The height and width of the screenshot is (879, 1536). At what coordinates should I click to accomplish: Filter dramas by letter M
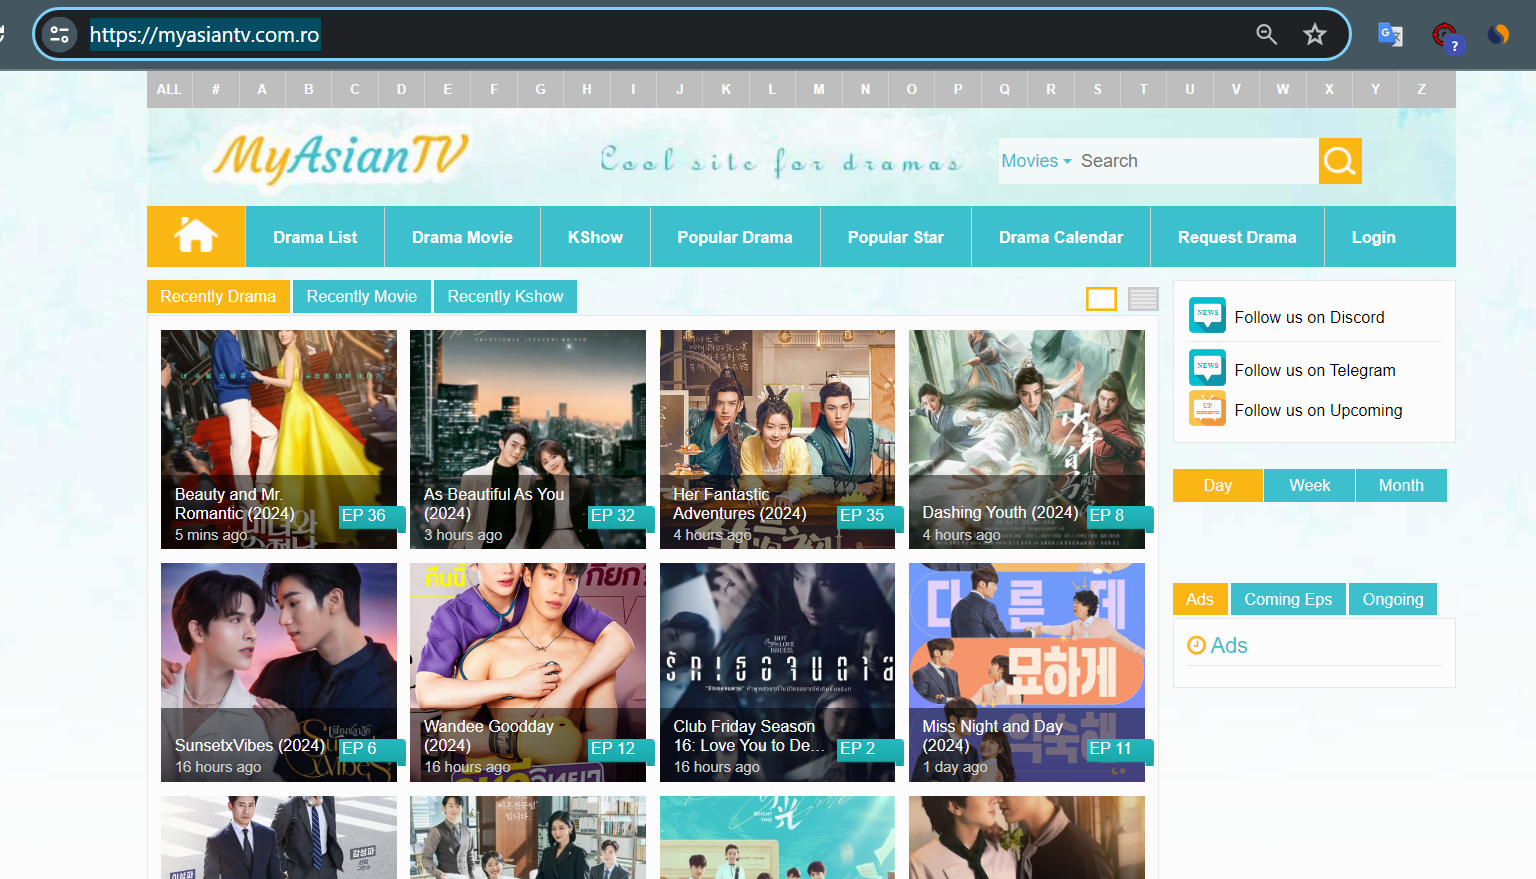(x=819, y=89)
